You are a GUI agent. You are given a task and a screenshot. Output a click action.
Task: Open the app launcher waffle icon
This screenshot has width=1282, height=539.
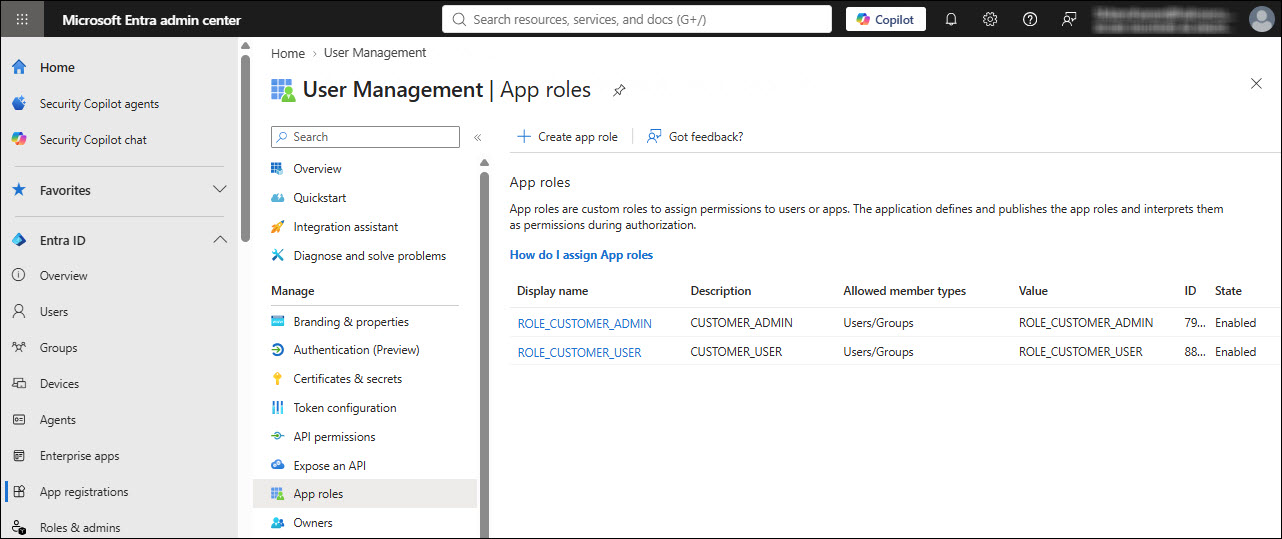(22, 19)
